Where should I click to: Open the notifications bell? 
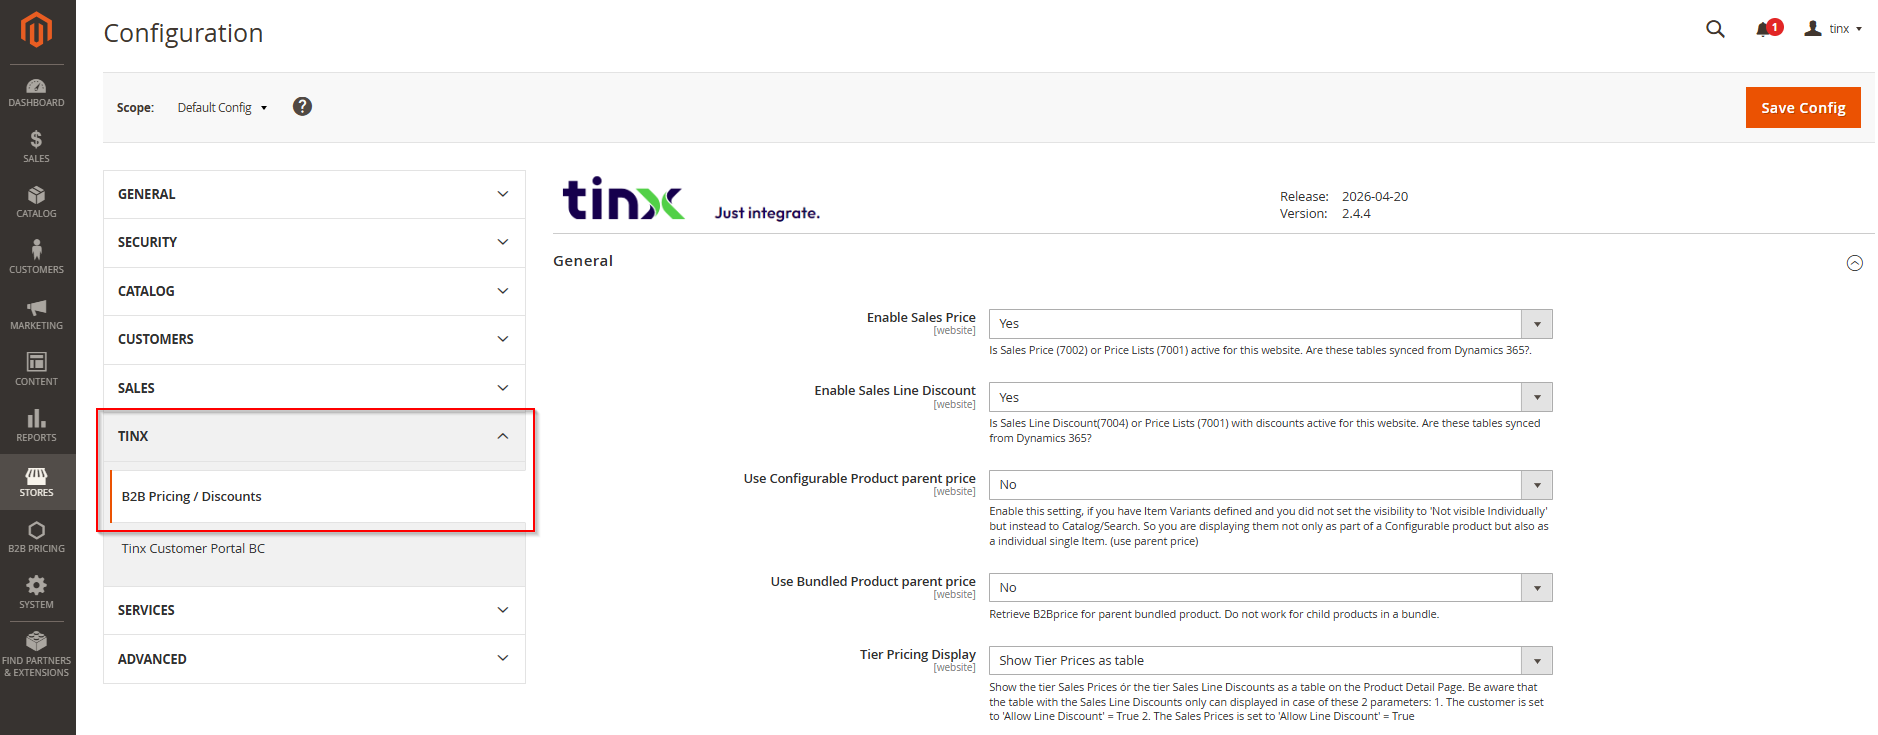(x=1767, y=29)
